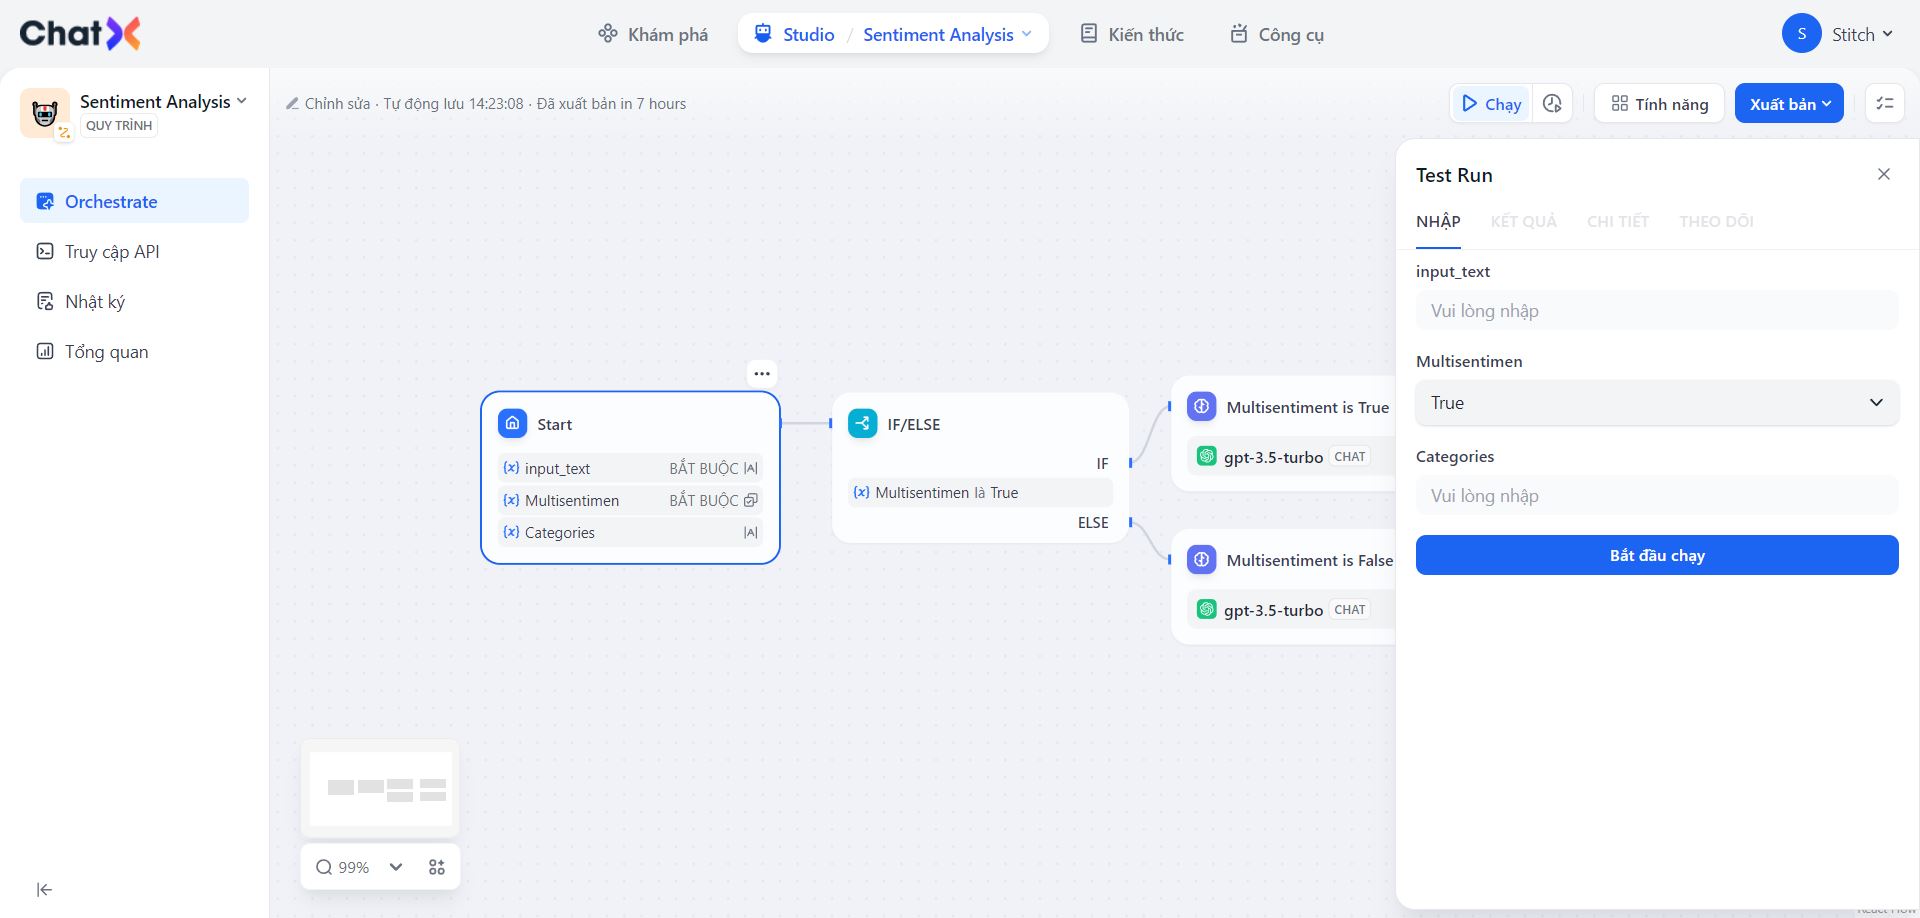The width and height of the screenshot is (1920, 918).
Task: Close the Test Run panel
Action: coord(1884,175)
